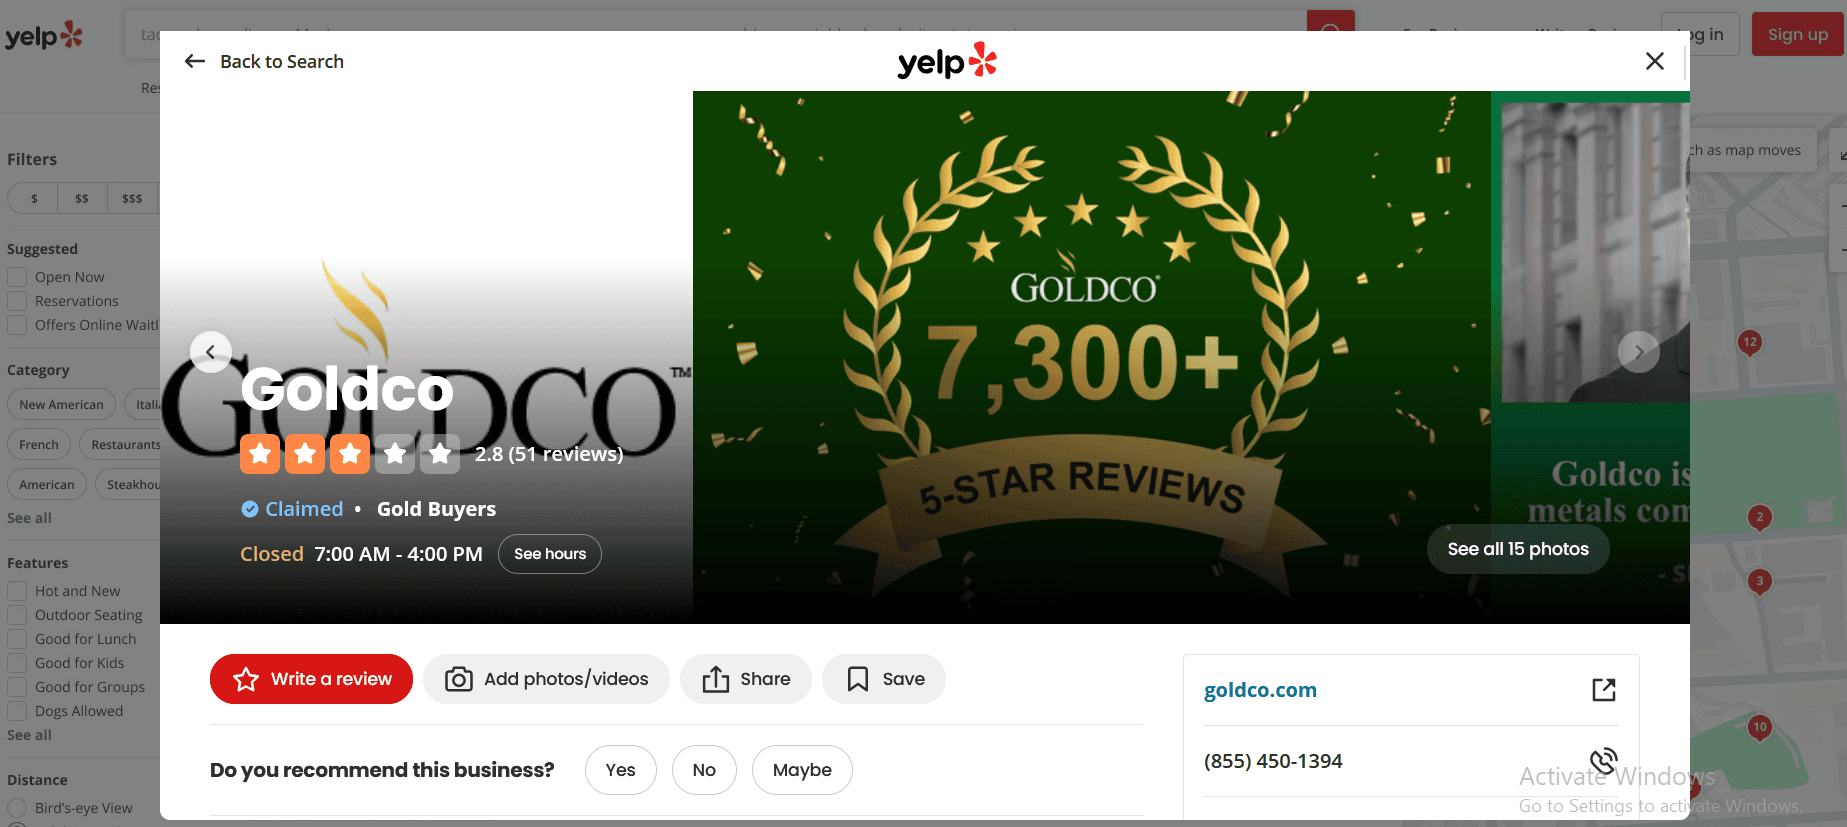Check the Good for Kids feature
The width and height of the screenshot is (1847, 827).
[17, 663]
